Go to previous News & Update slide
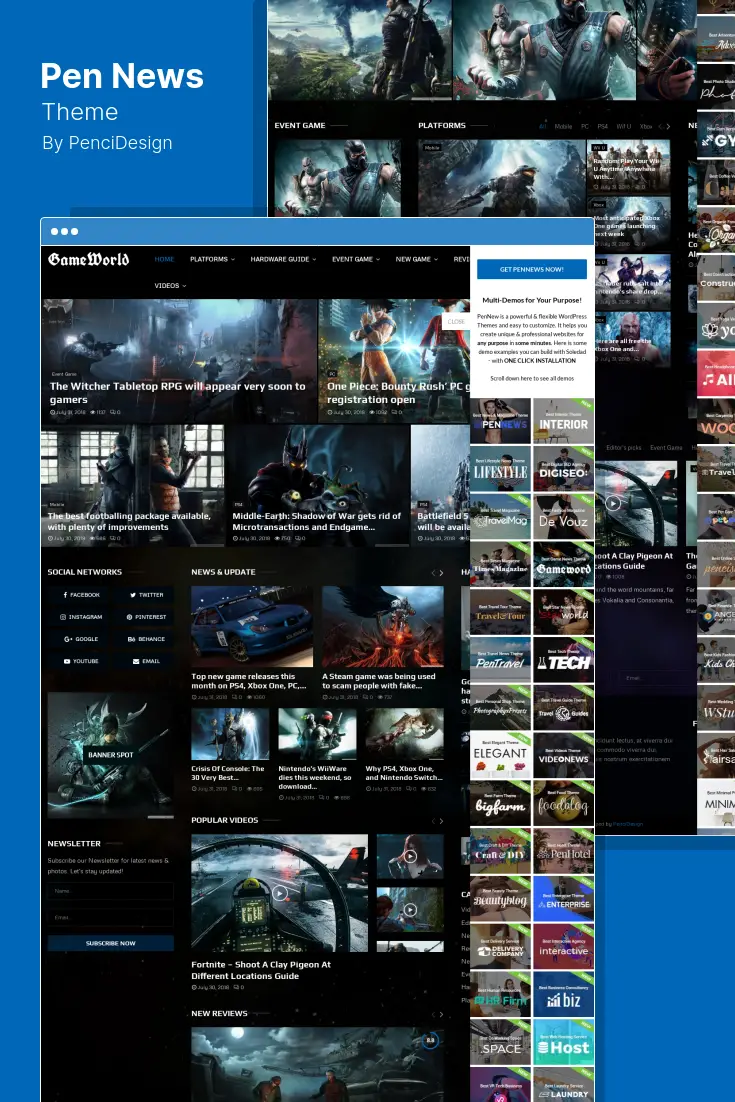 pos(433,573)
